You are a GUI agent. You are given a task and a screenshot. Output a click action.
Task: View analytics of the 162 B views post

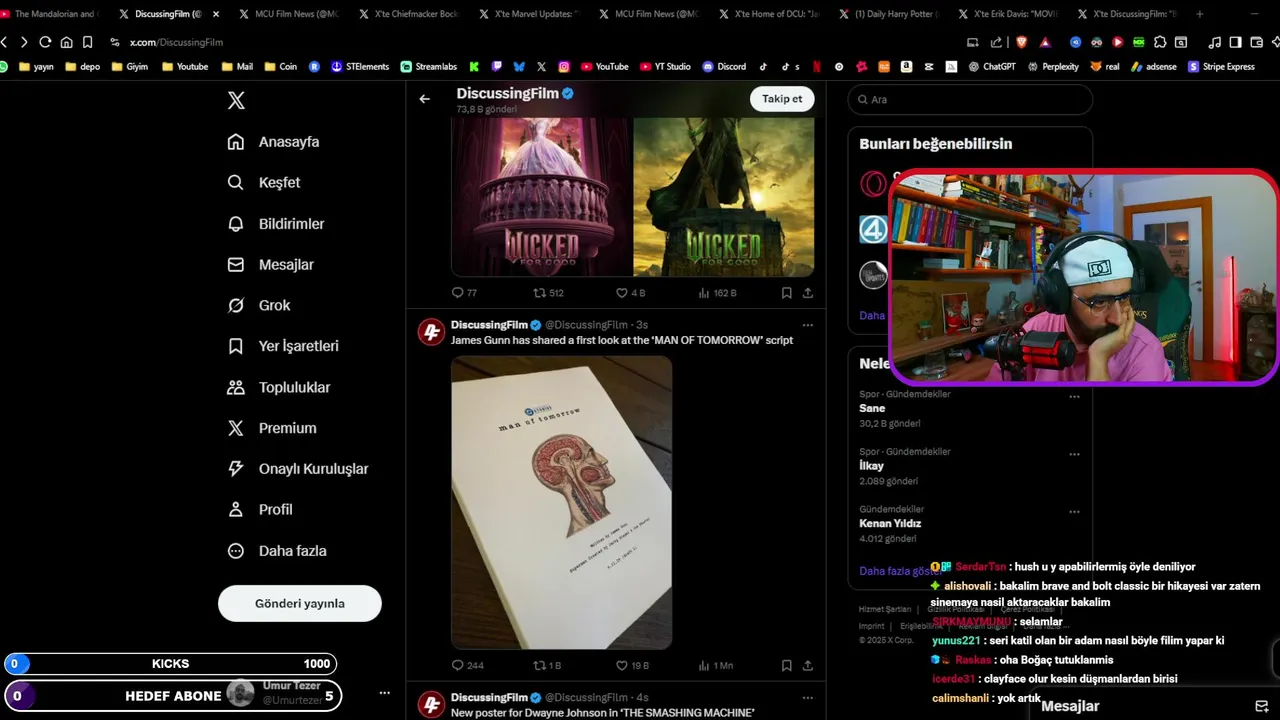pyautogui.click(x=717, y=293)
